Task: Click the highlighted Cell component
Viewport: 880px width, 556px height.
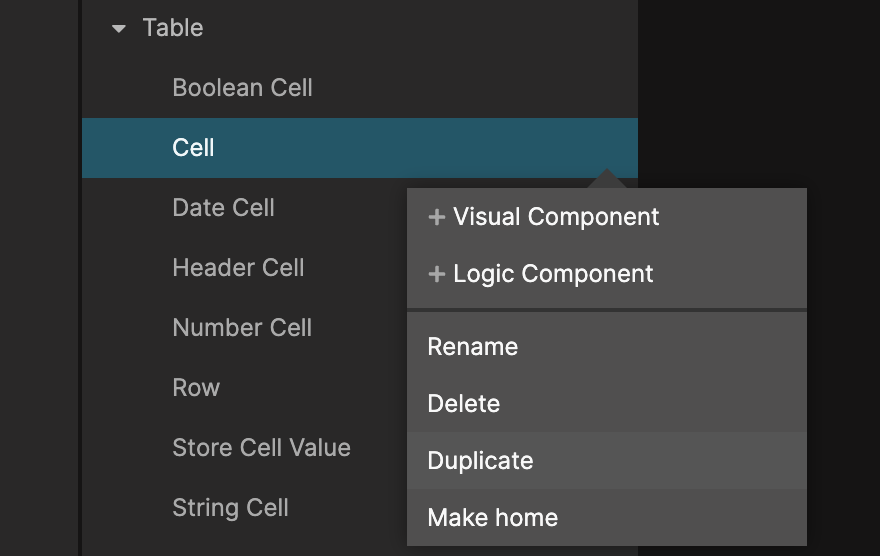Action: click(x=194, y=148)
